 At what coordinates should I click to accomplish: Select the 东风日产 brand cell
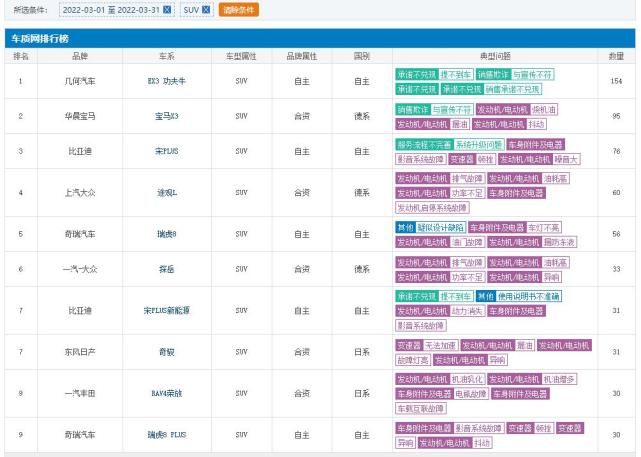click(x=80, y=352)
